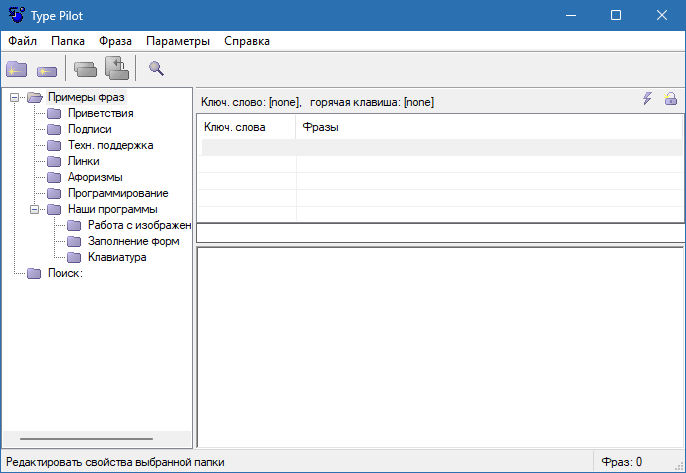Open the Файл menu
Image resolution: width=686 pixels, height=473 pixels.
pyautogui.click(x=22, y=41)
